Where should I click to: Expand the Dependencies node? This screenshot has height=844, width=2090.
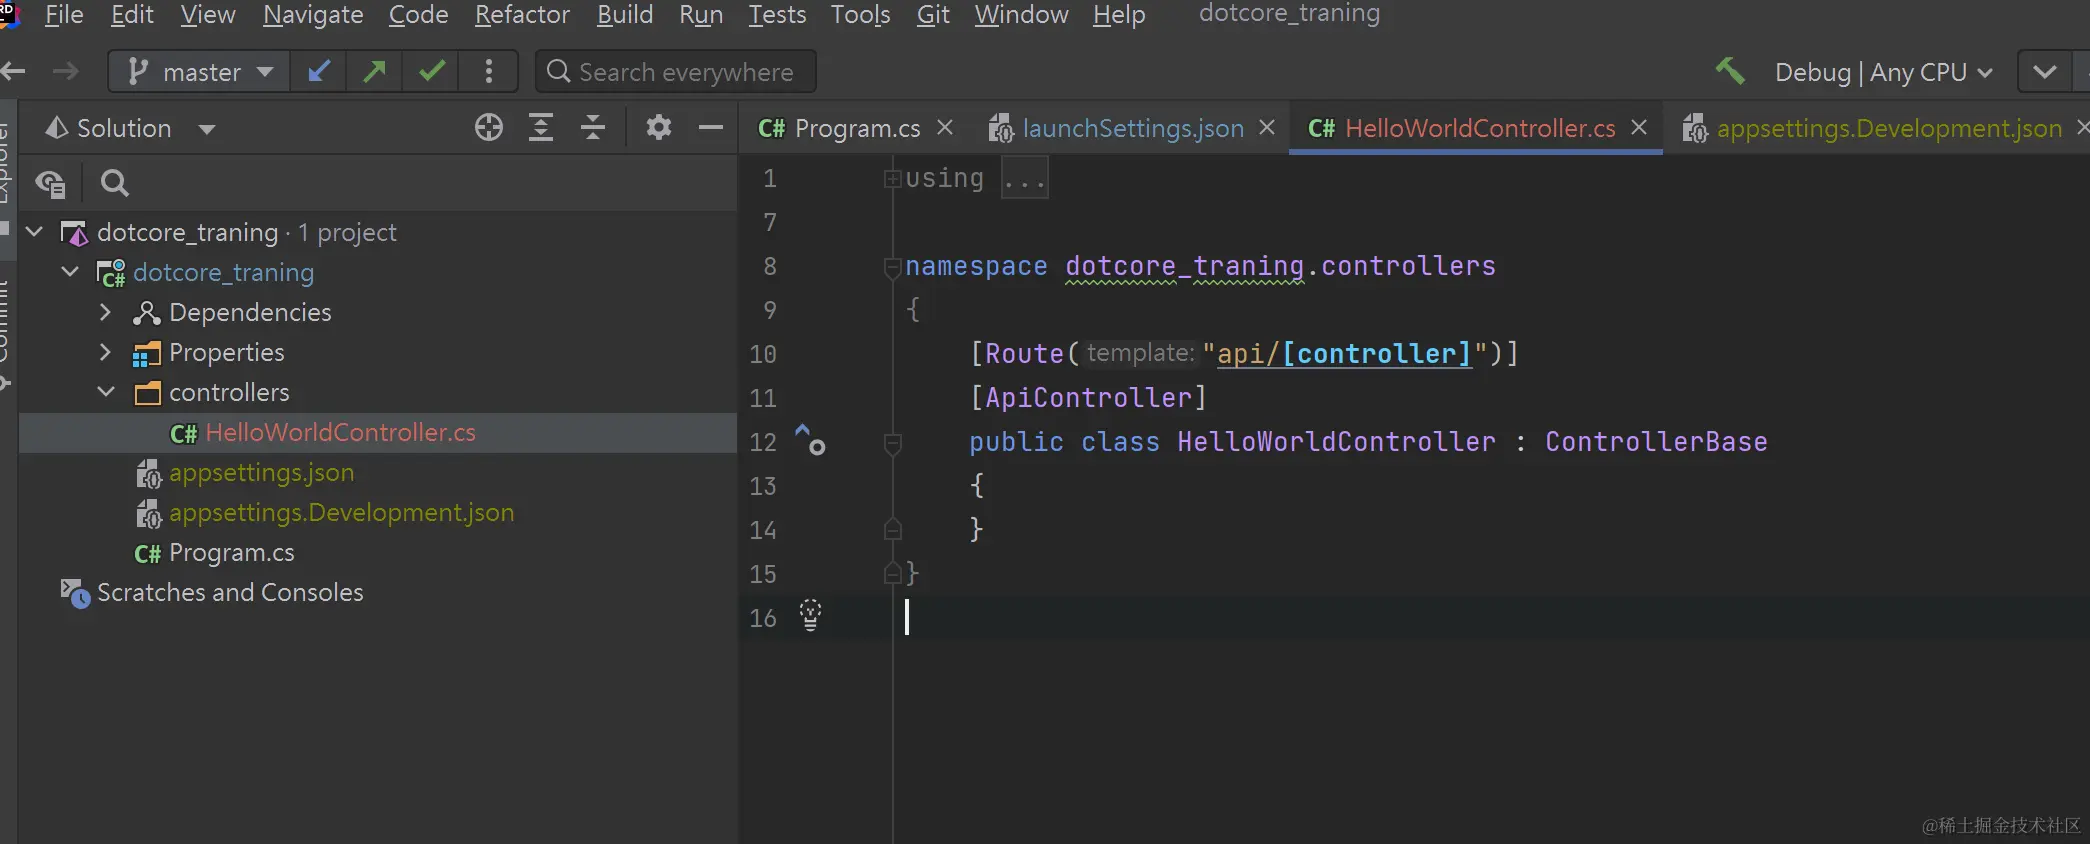[106, 312]
